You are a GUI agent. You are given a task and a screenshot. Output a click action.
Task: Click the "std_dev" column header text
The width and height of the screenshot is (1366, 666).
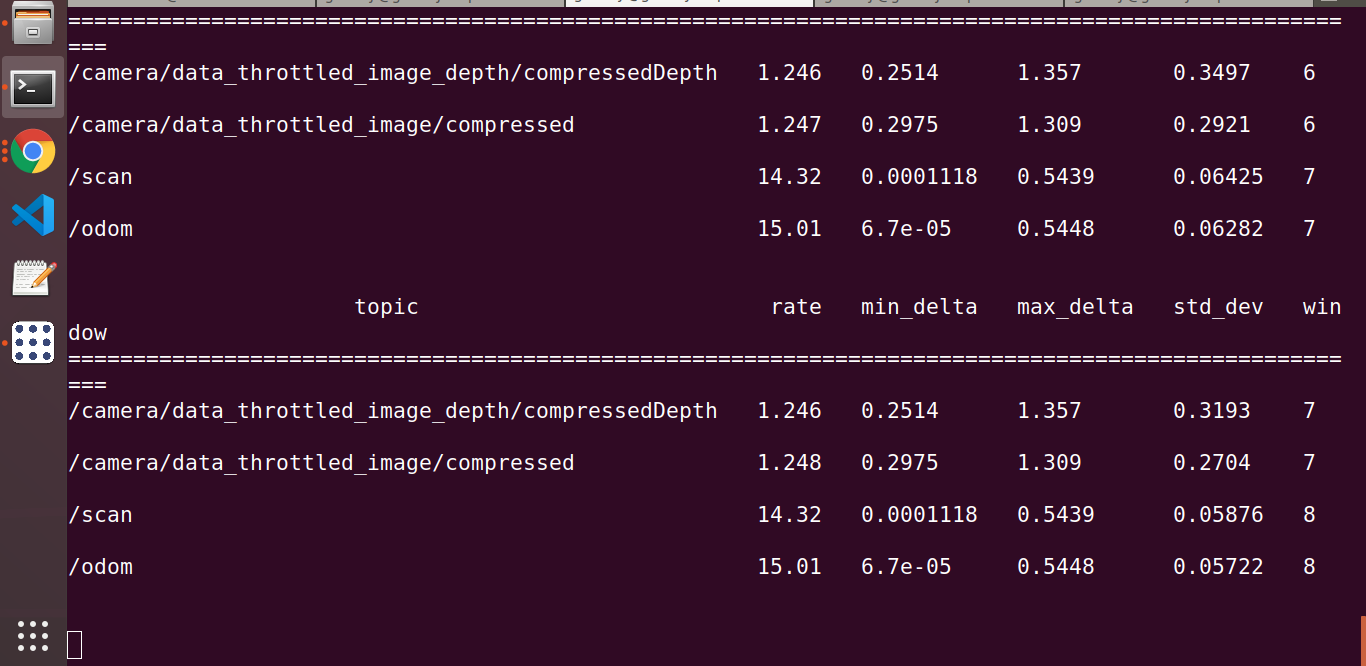click(1217, 307)
